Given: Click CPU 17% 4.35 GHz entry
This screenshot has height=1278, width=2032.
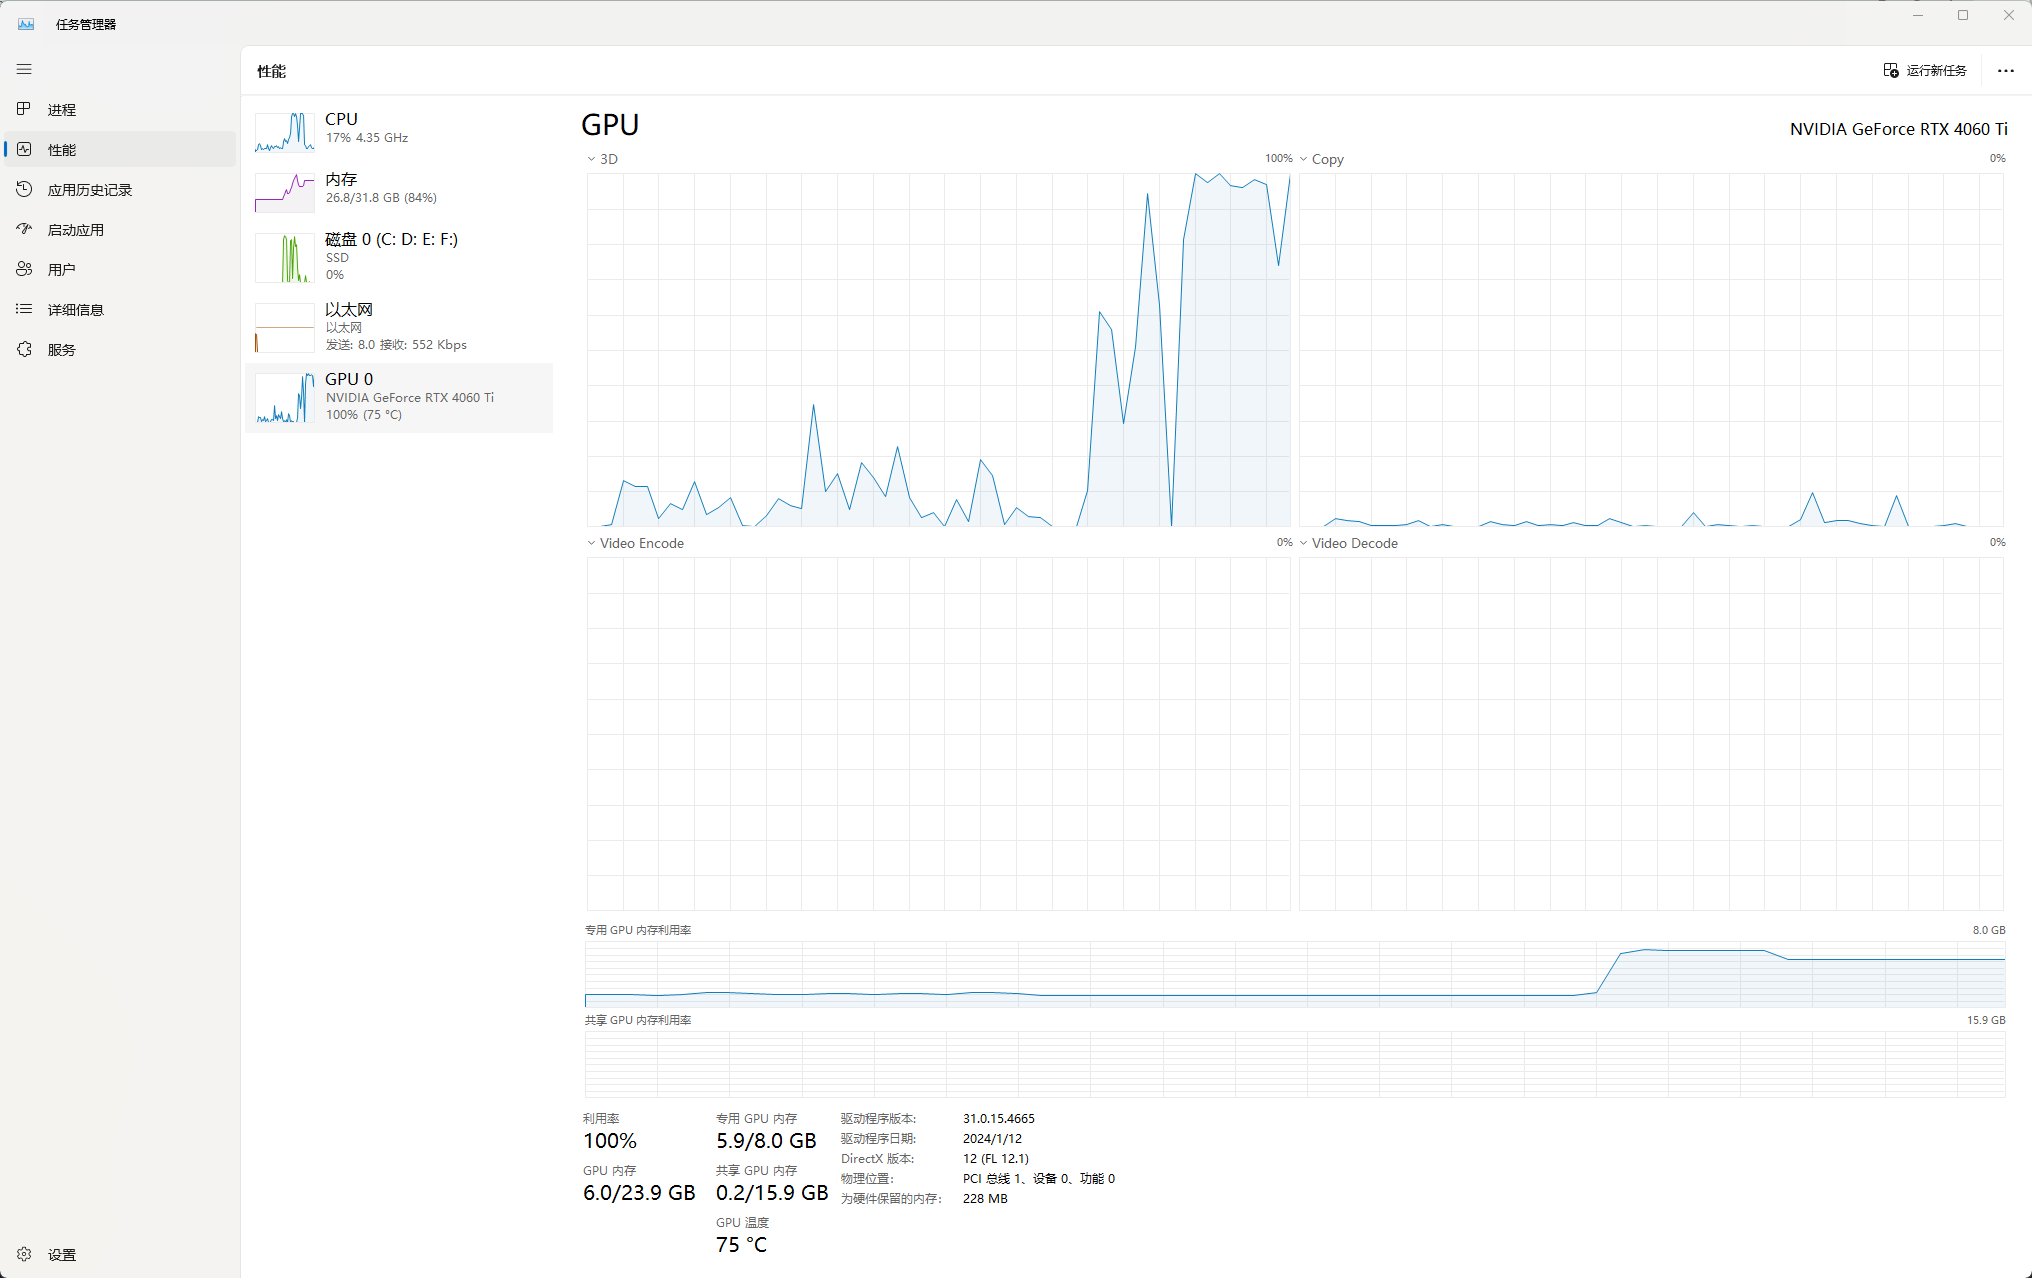Looking at the screenshot, I should coord(399,131).
